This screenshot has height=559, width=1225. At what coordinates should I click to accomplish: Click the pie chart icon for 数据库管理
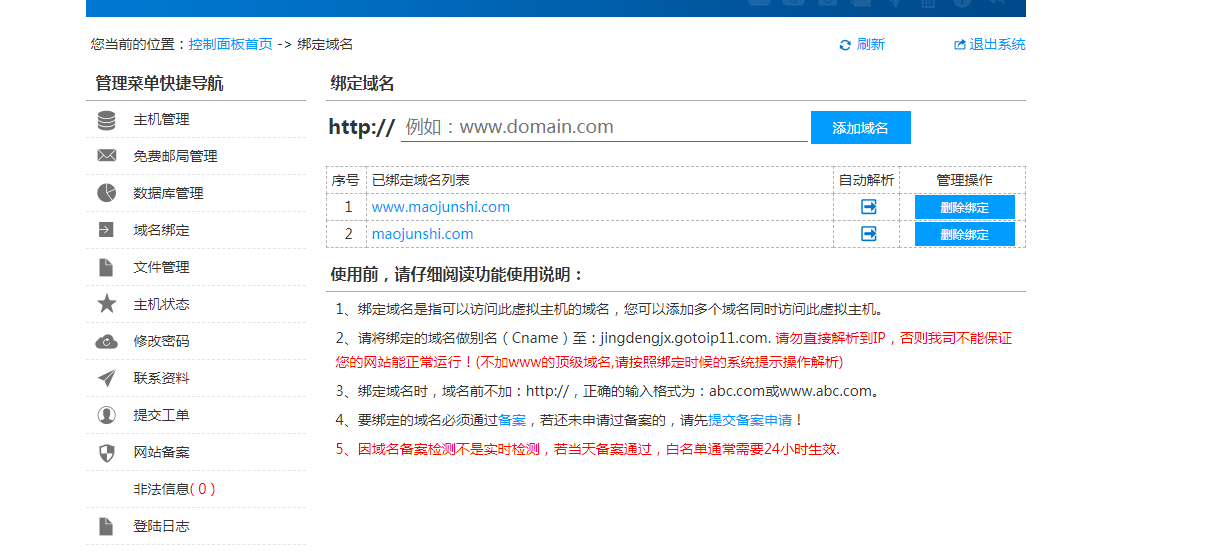pyautogui.click(x=106, y=193)
